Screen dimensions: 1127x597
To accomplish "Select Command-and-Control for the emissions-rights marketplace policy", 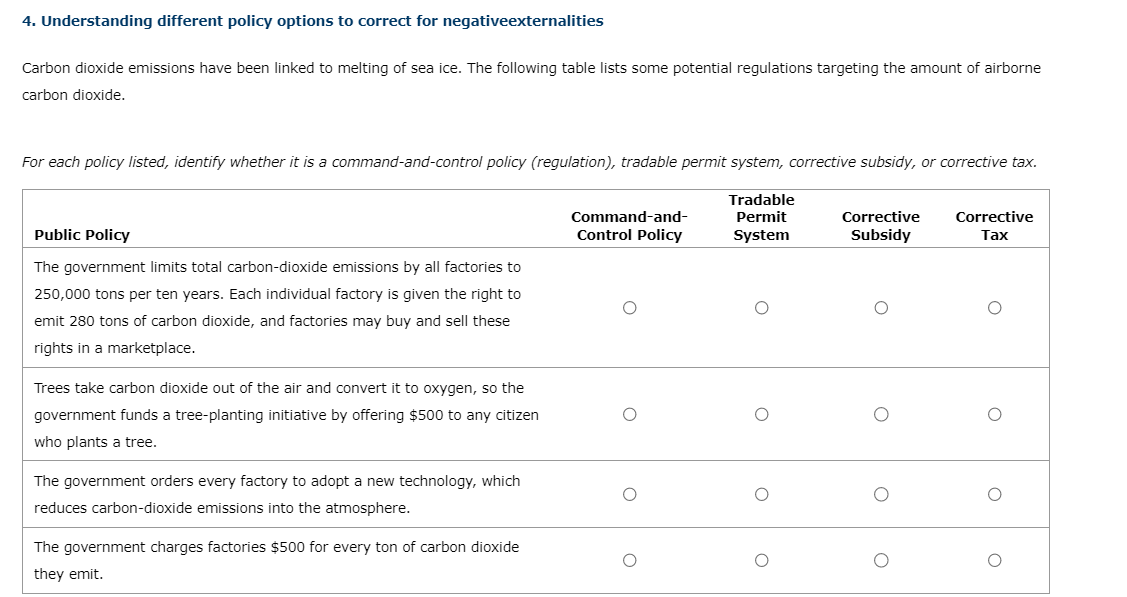I will pyautogui.click(x=629, y=308).
